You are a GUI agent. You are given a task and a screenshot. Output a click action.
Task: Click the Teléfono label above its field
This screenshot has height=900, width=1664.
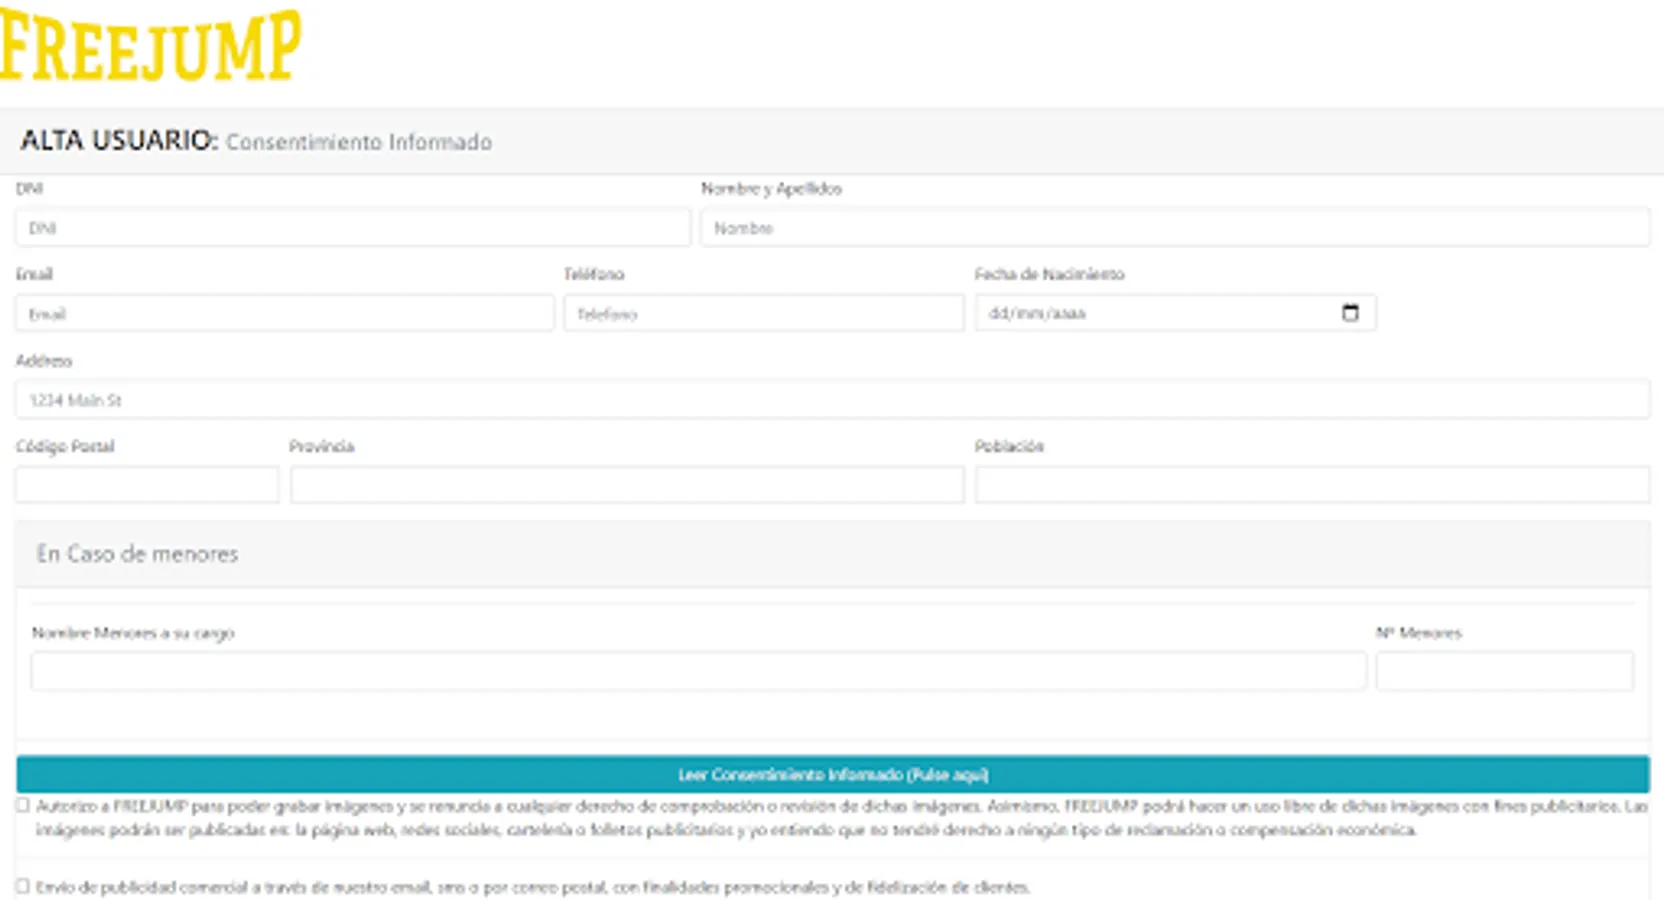coord(594,274)
